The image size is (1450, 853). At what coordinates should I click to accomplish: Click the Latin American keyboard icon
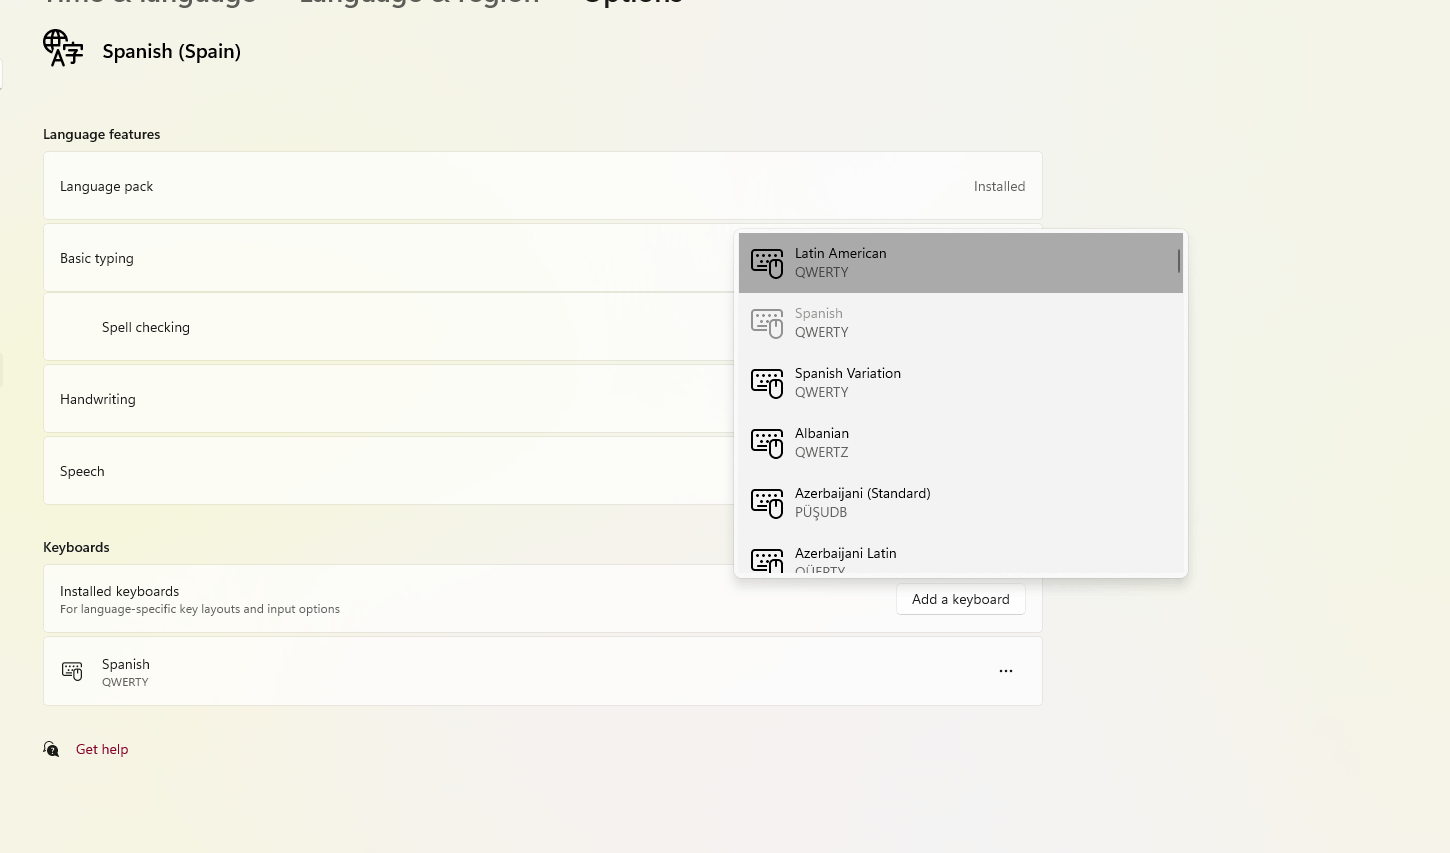(x=767, y=263)
